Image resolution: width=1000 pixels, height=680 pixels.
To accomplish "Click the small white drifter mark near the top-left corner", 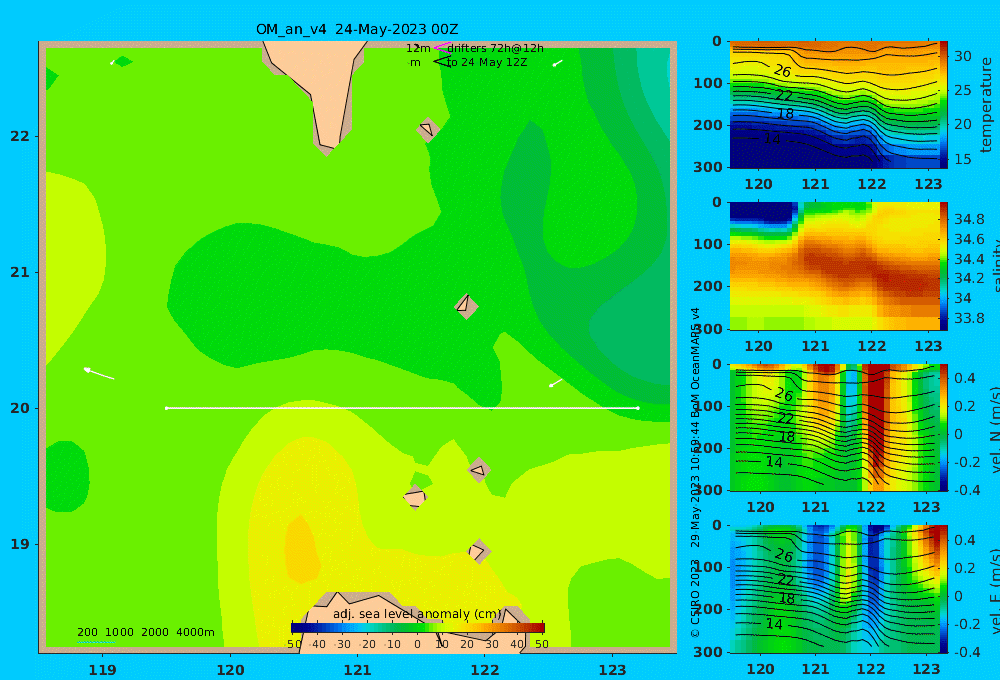I will point(113,62).
